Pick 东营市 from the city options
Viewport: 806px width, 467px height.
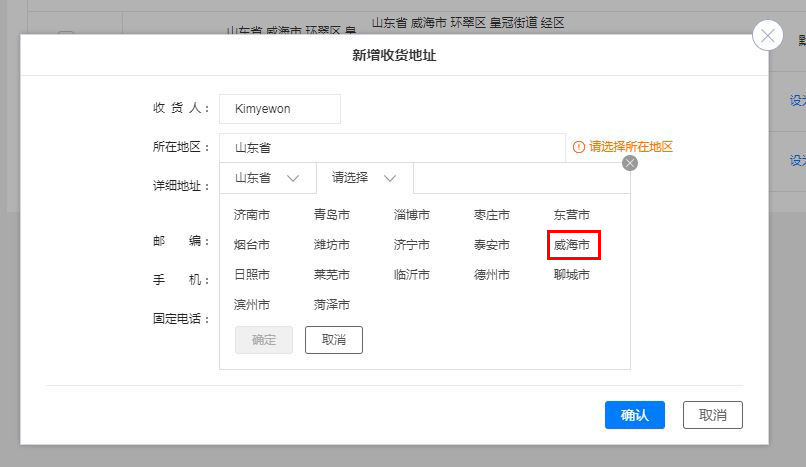(572, 215)
